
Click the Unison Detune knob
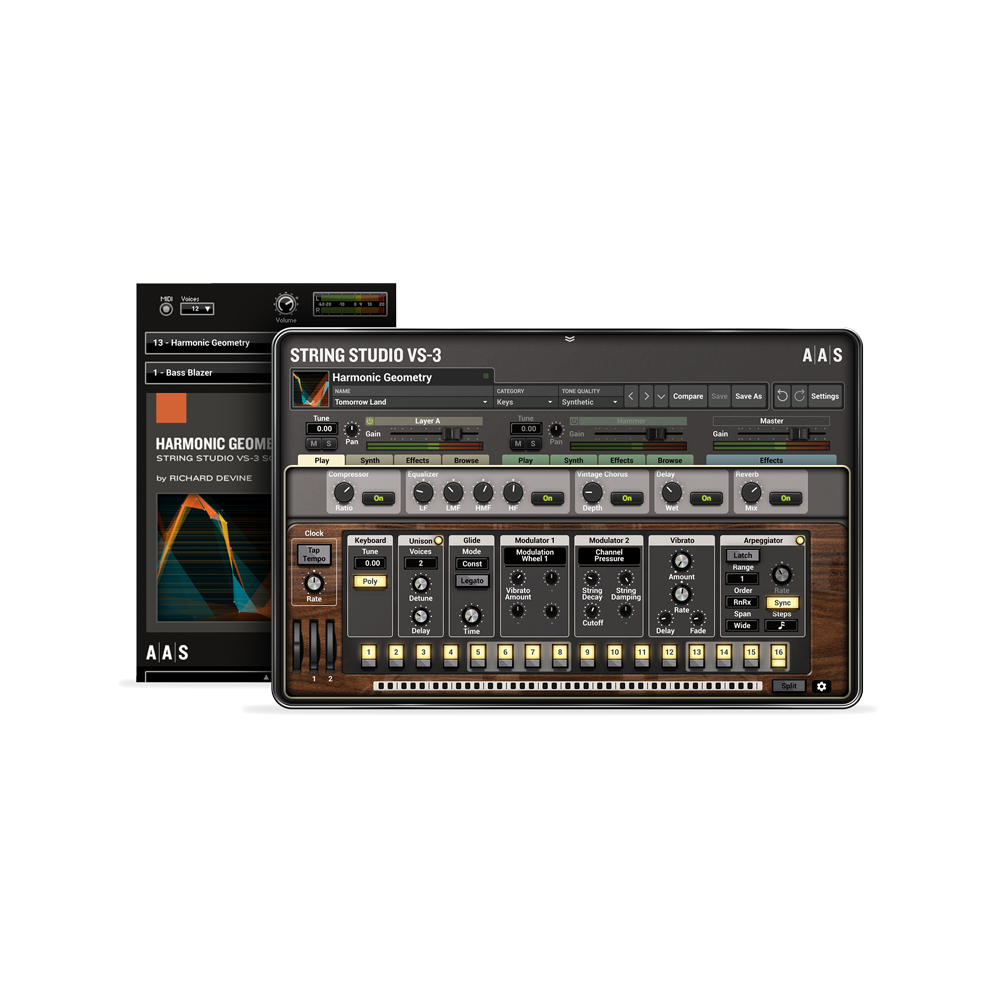point(420,584)
